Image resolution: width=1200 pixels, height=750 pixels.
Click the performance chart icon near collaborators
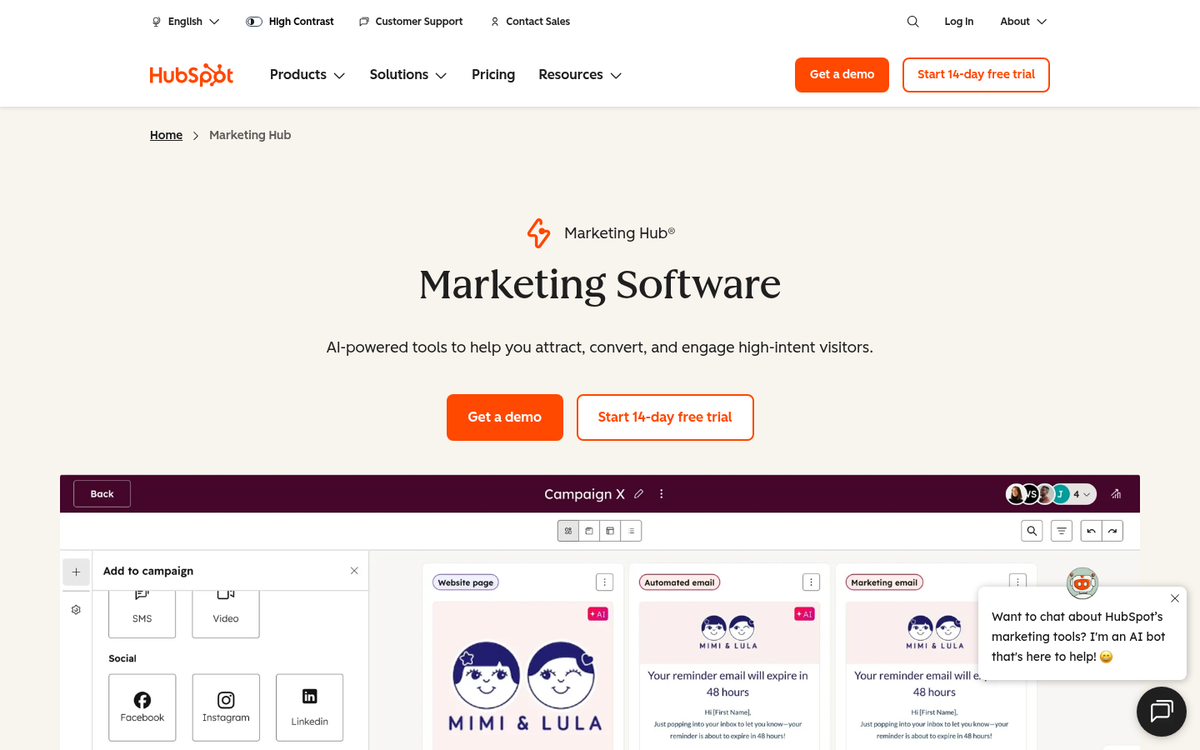tap(1116, 493)
